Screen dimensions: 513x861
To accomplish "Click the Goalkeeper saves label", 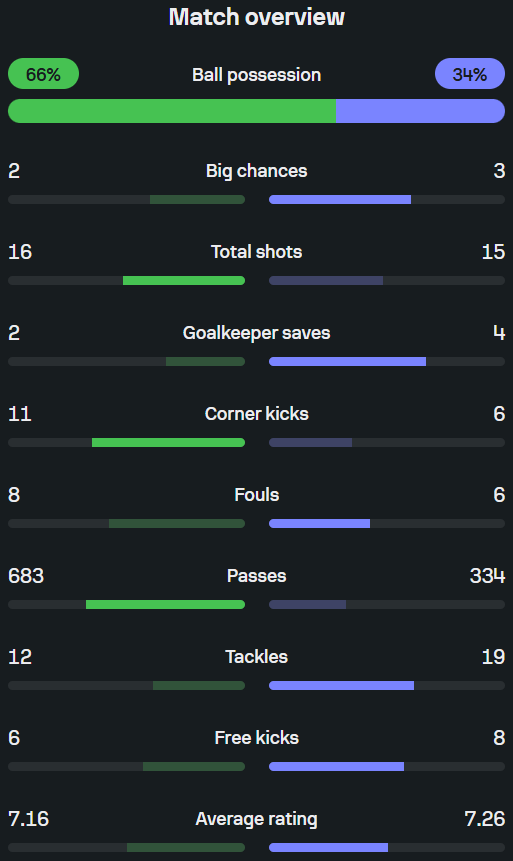I will [256, 333].
